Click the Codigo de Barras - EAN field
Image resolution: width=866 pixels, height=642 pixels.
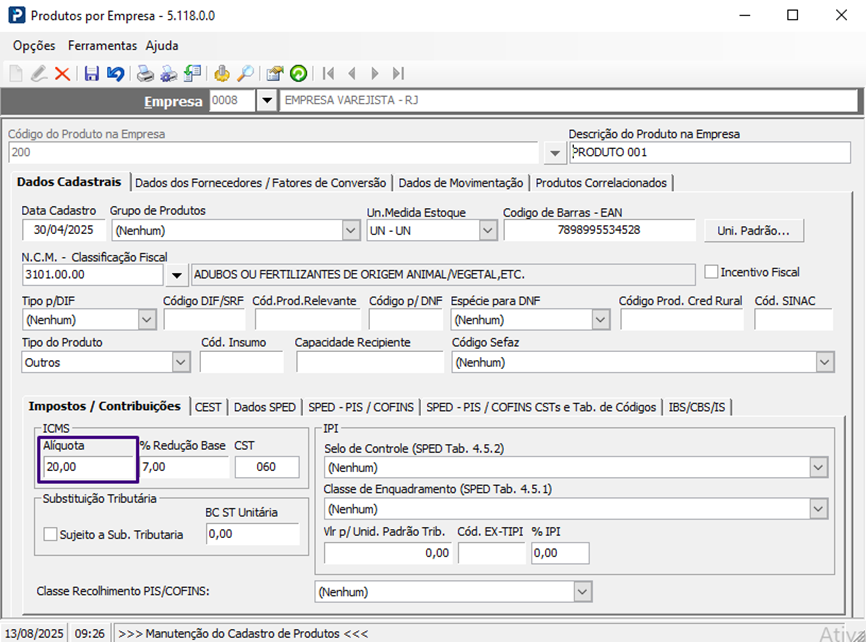click(x=599, y=231)
